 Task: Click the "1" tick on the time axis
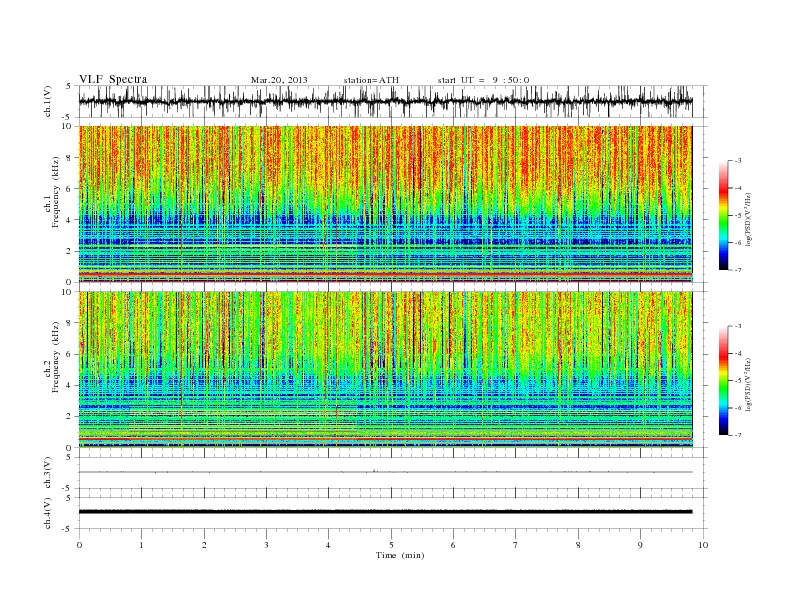[142, 545]
